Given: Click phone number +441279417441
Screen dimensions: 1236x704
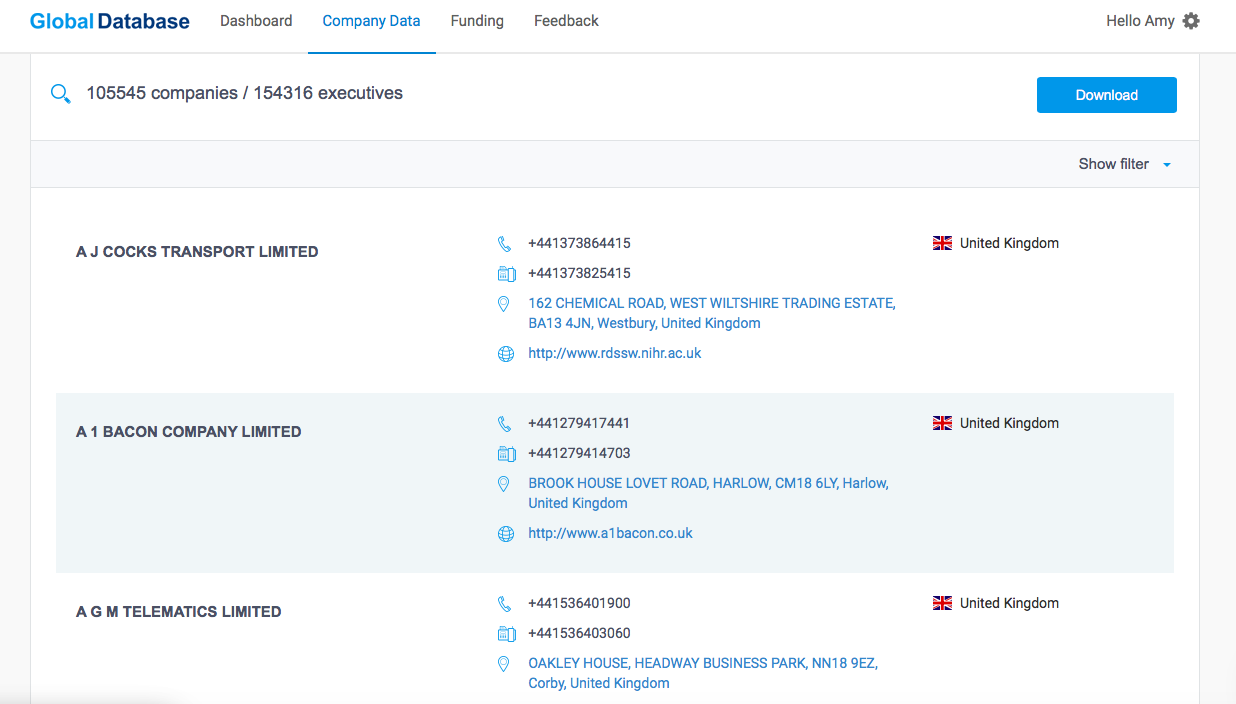Looking at the screenshot, I should pos(579,423).
